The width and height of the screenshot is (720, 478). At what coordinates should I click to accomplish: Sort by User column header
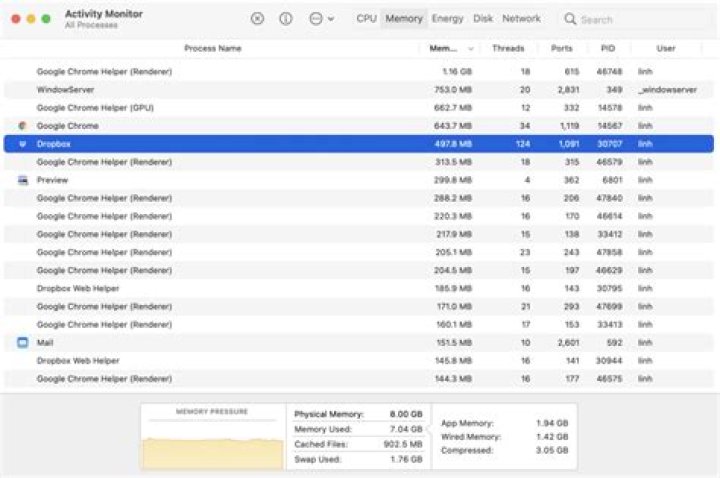click(666, 48)
